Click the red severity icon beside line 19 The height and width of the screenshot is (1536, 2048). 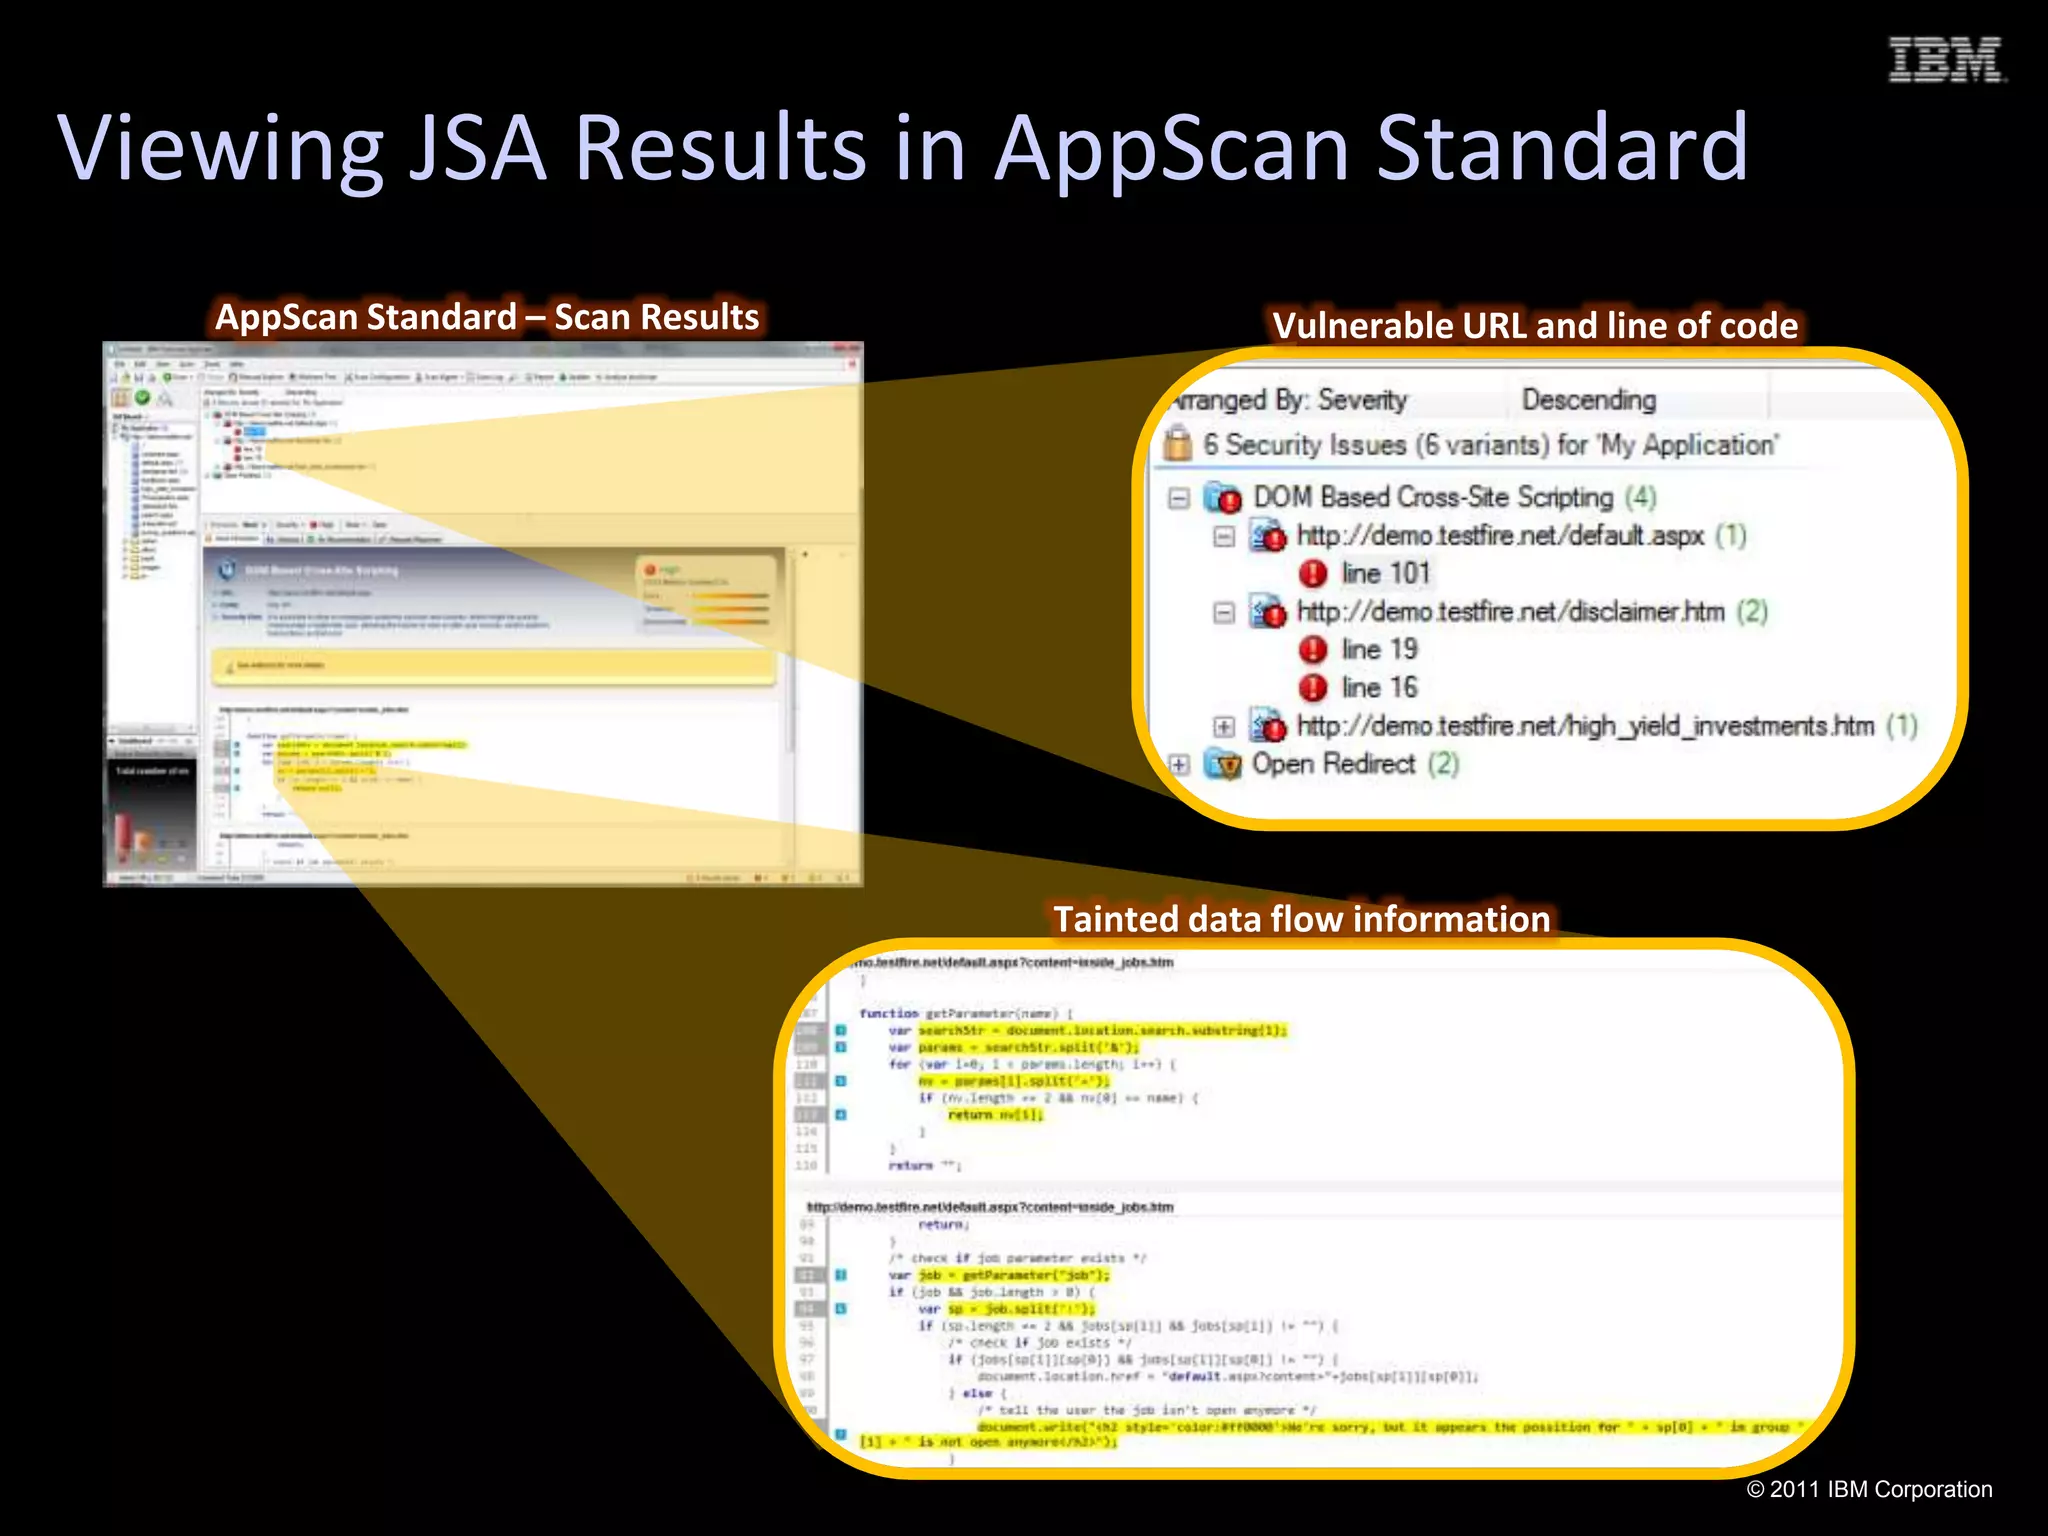[x=1312, y=650]
